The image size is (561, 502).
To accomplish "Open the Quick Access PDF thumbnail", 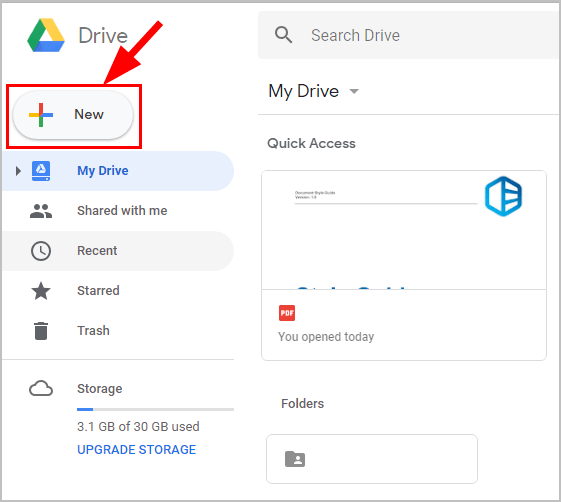I will point(404,265).
